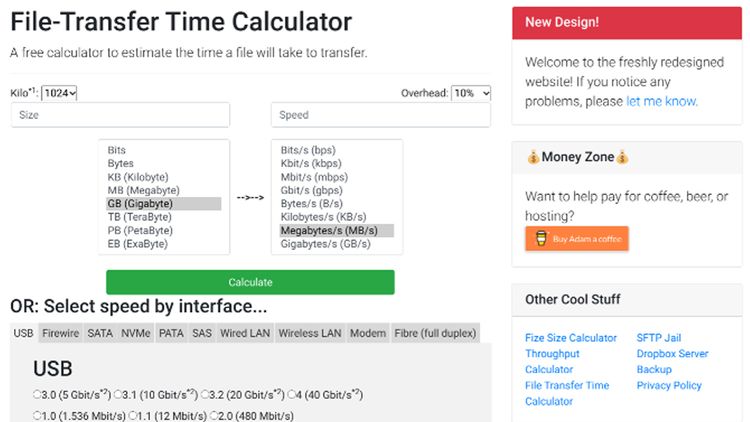Expand the Overhead 10% dropdown
The width and height of the screenshot is (750, 422).
471,93
